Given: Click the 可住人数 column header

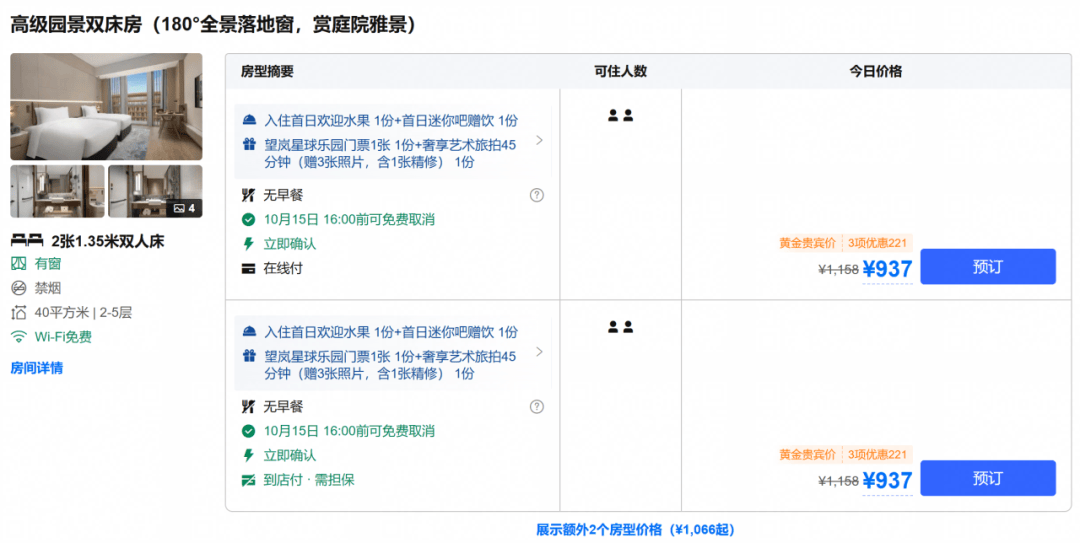Looking at the screenshot, I should (621, 71).
